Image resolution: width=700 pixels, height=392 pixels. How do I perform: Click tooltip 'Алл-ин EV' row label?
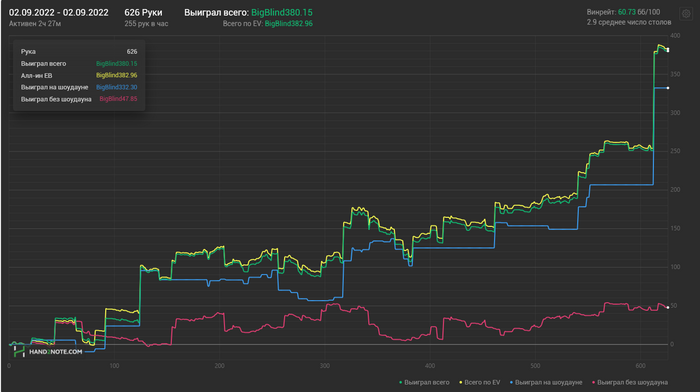[x=37, y=75]
